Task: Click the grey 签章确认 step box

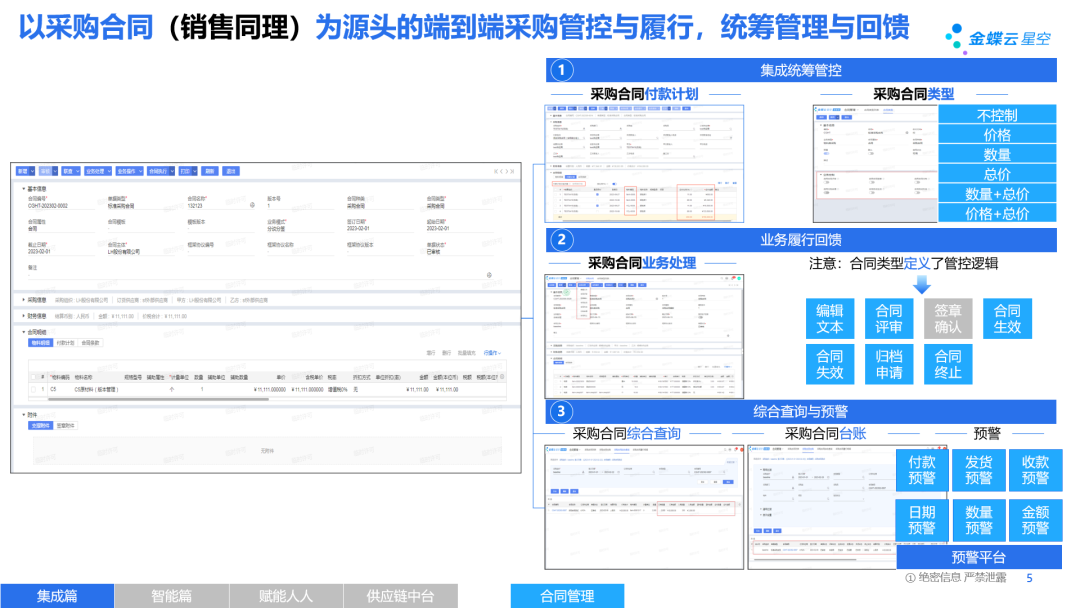Action: coord(948,318)
